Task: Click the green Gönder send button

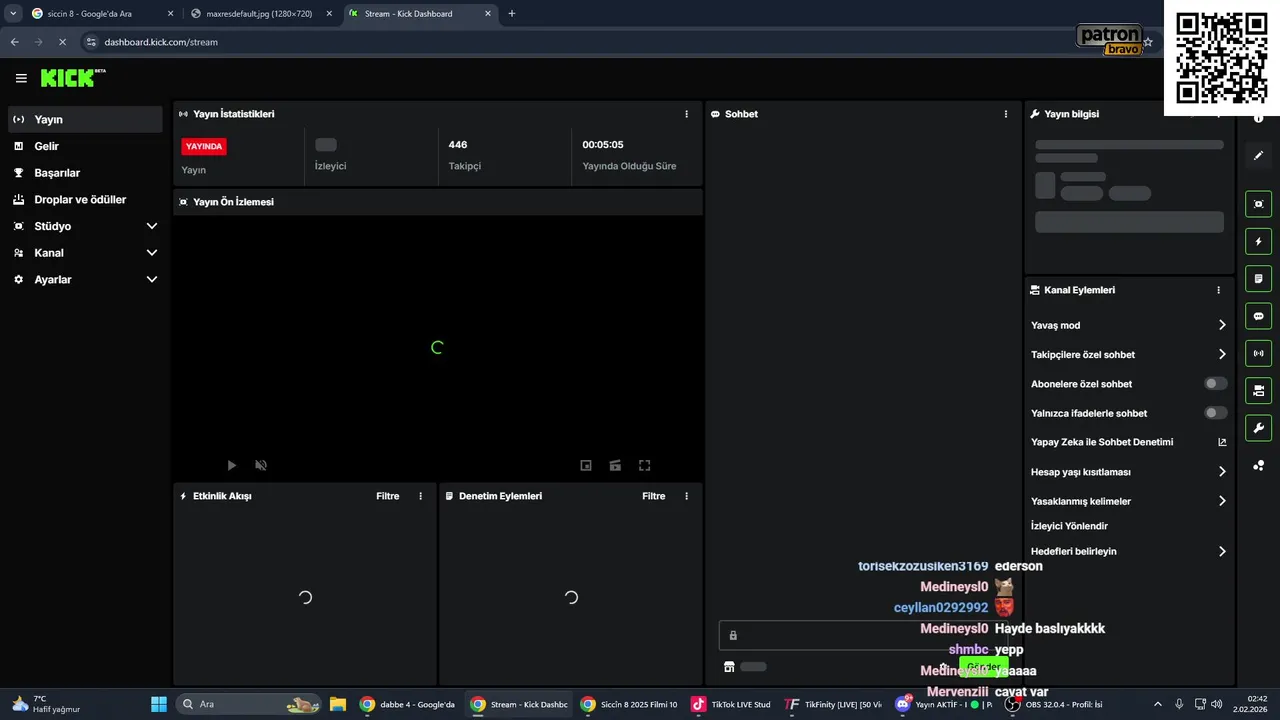Action: pyautogui.click(x=983, y=667)
